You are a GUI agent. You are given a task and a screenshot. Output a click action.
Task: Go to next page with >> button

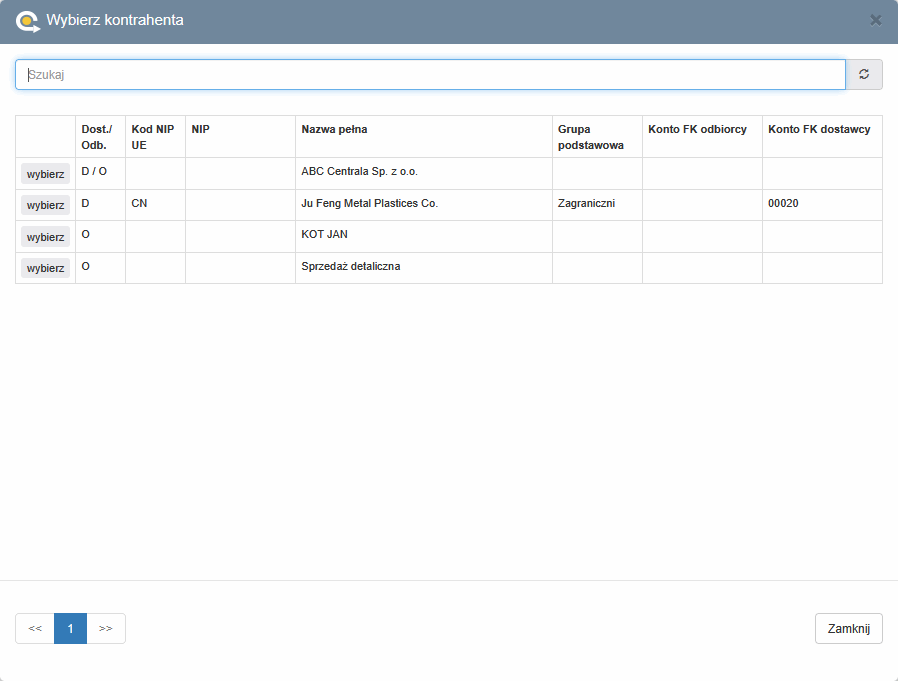106,628
